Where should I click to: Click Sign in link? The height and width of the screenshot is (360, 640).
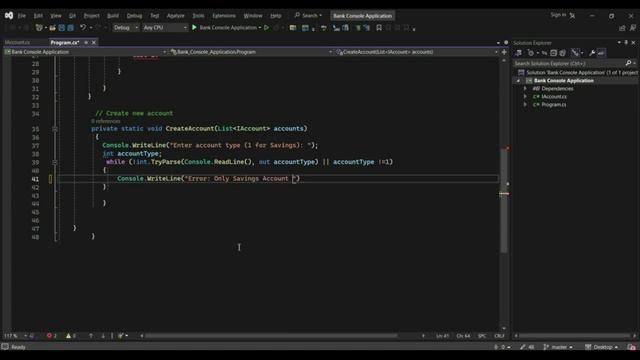click(558, 15)
